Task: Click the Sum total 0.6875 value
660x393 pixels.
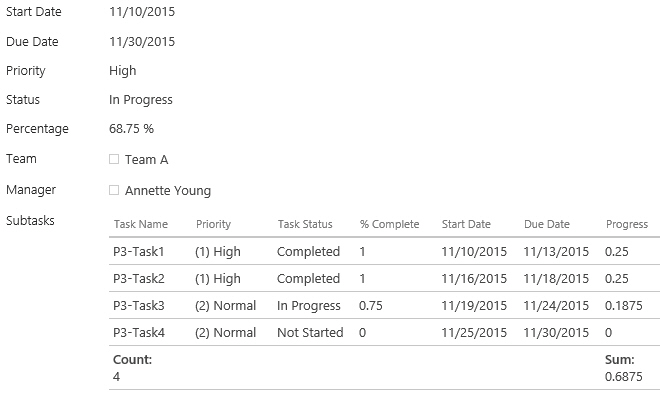Action: click(x=623, y=376)
